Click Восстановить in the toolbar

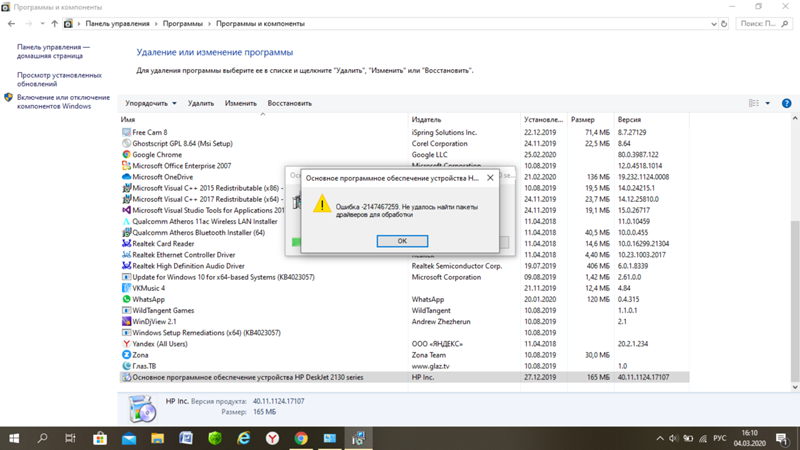point(289,103)
